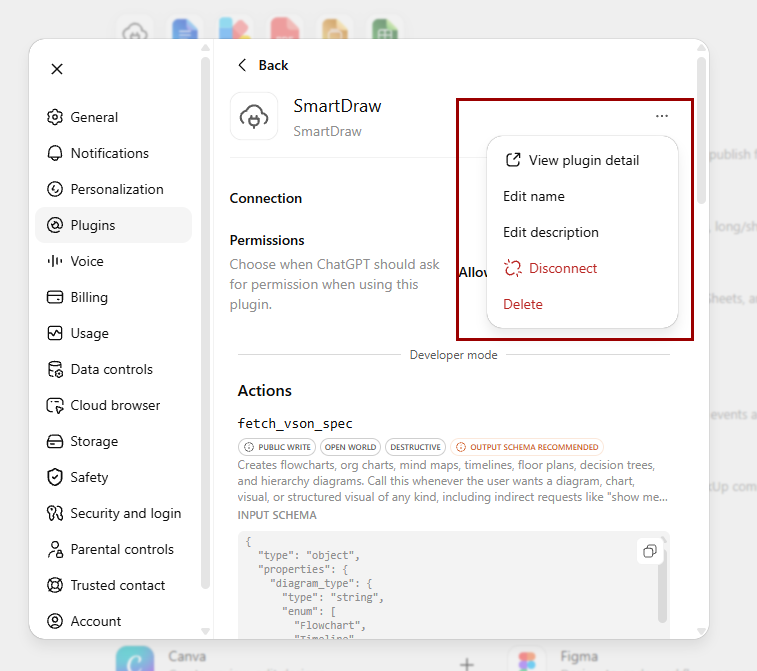This screenshot has width=757, height=671.
Task: Close the settings dialog with X
Action: (x=57, y=69)
